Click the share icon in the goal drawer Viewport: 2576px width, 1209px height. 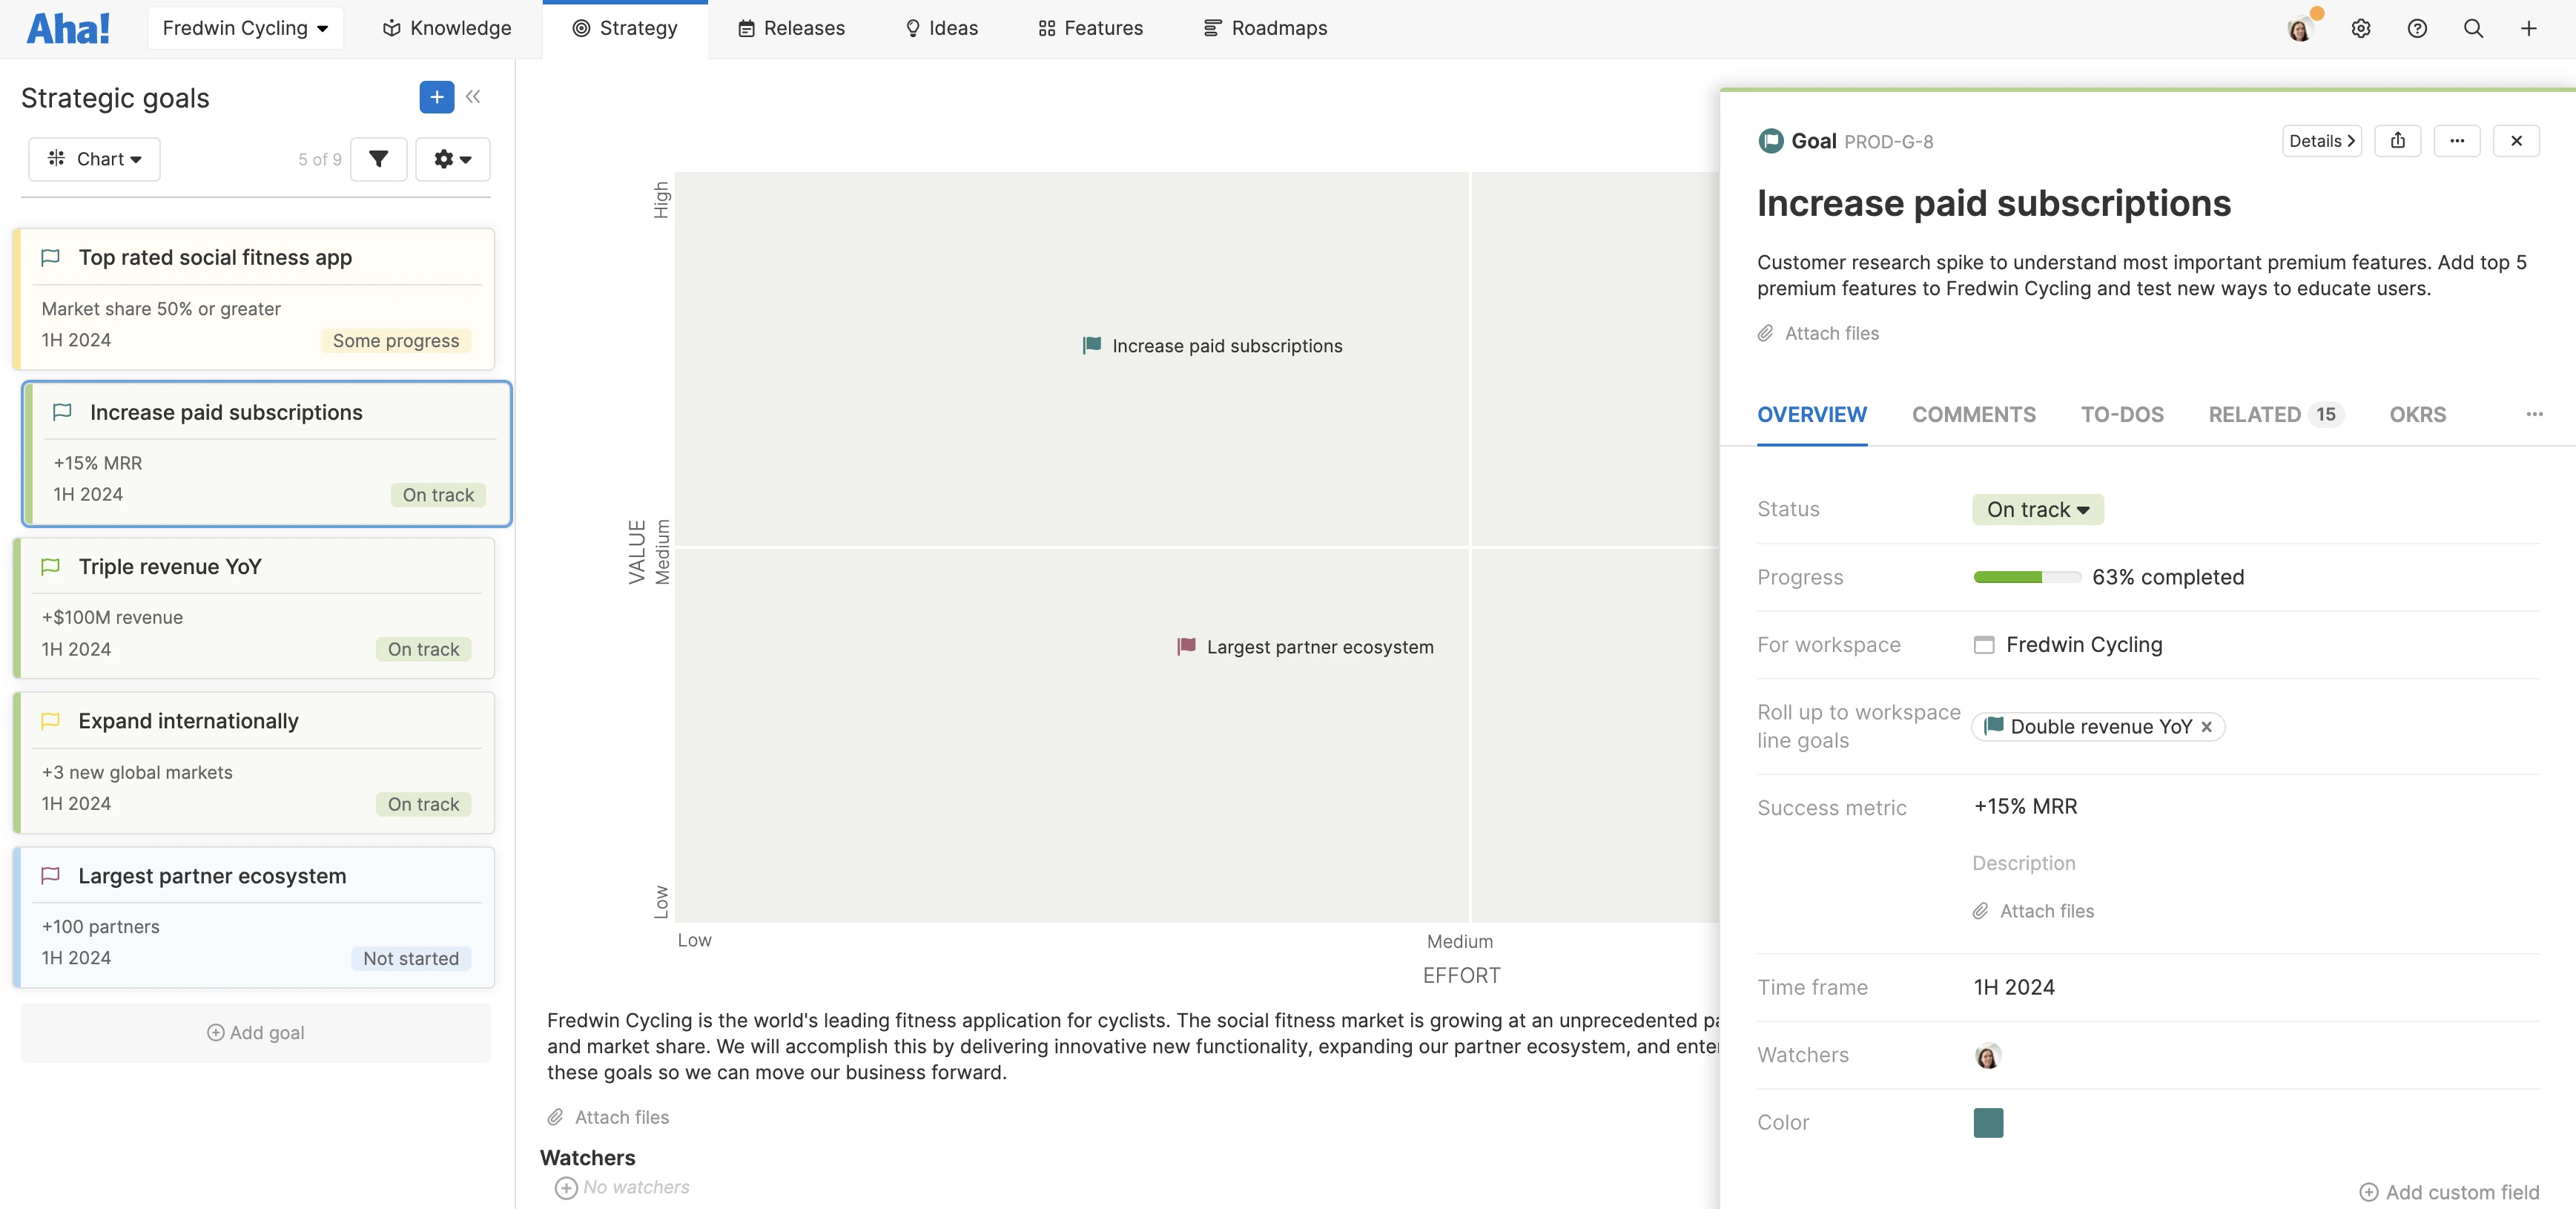tap(2398, 140)
